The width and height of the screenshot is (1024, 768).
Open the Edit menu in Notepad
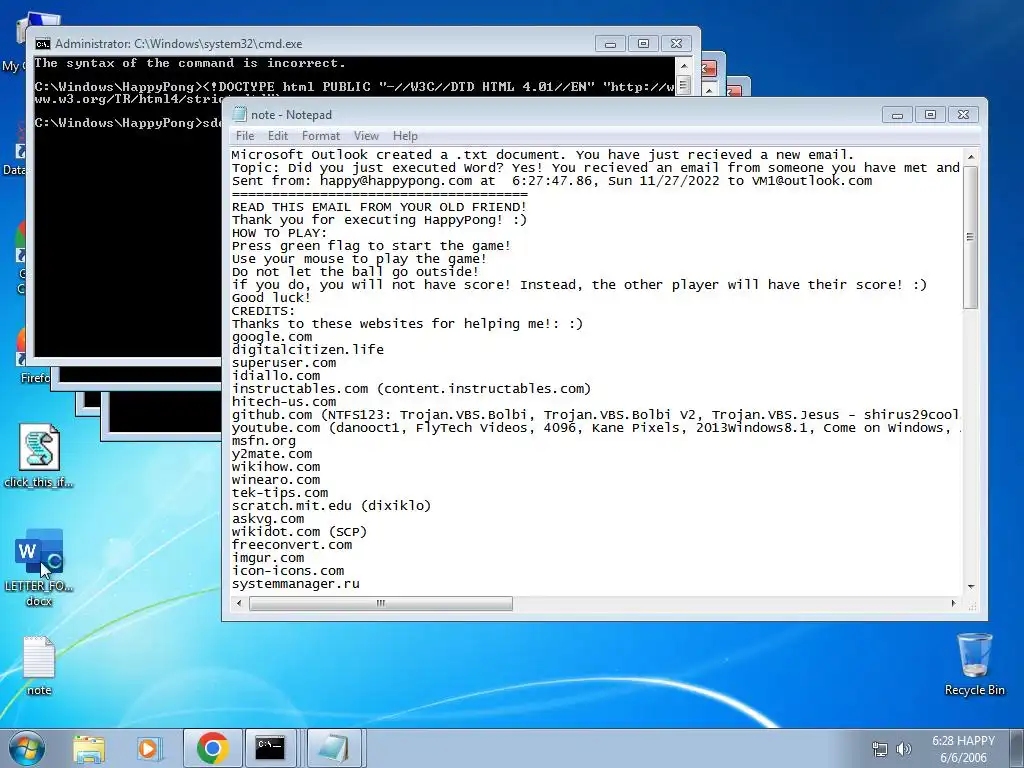pyautogui.click(x=278, y=136)
